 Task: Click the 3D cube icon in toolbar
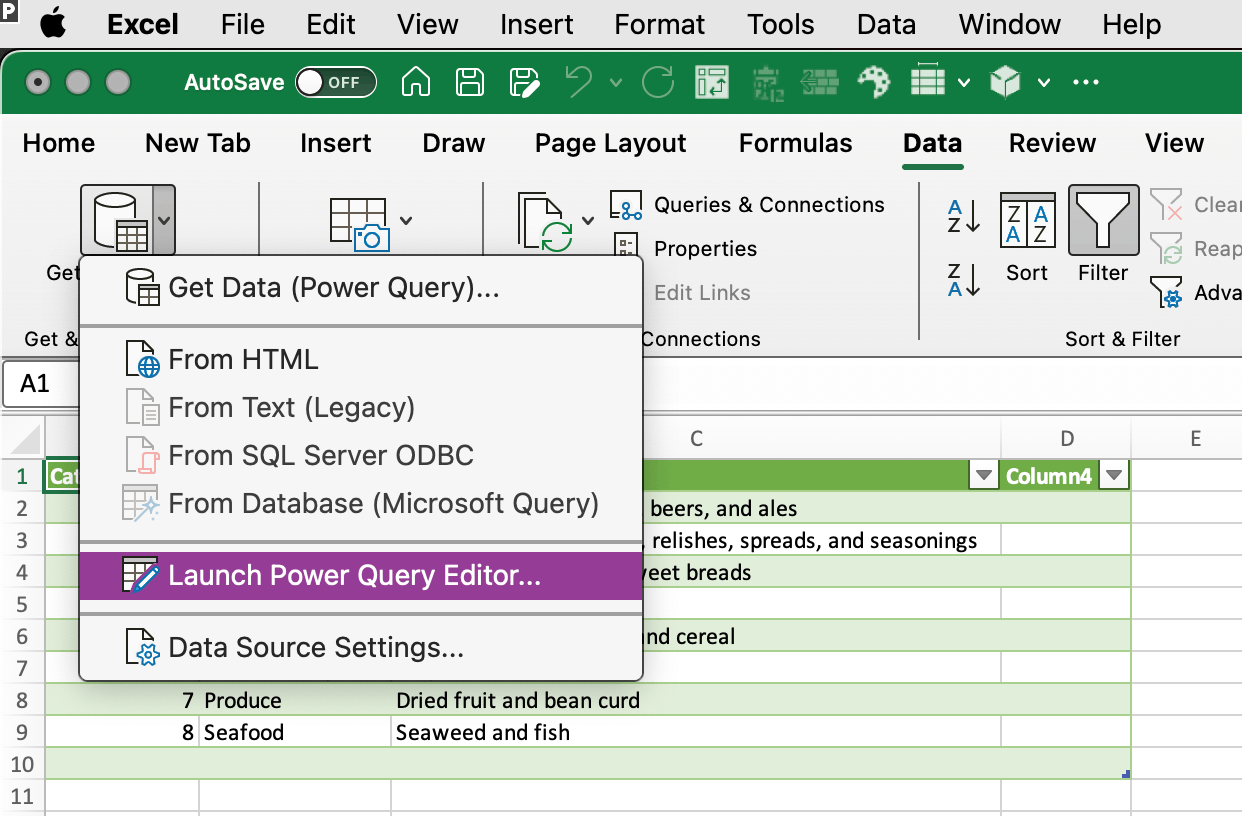point(1005,83)
